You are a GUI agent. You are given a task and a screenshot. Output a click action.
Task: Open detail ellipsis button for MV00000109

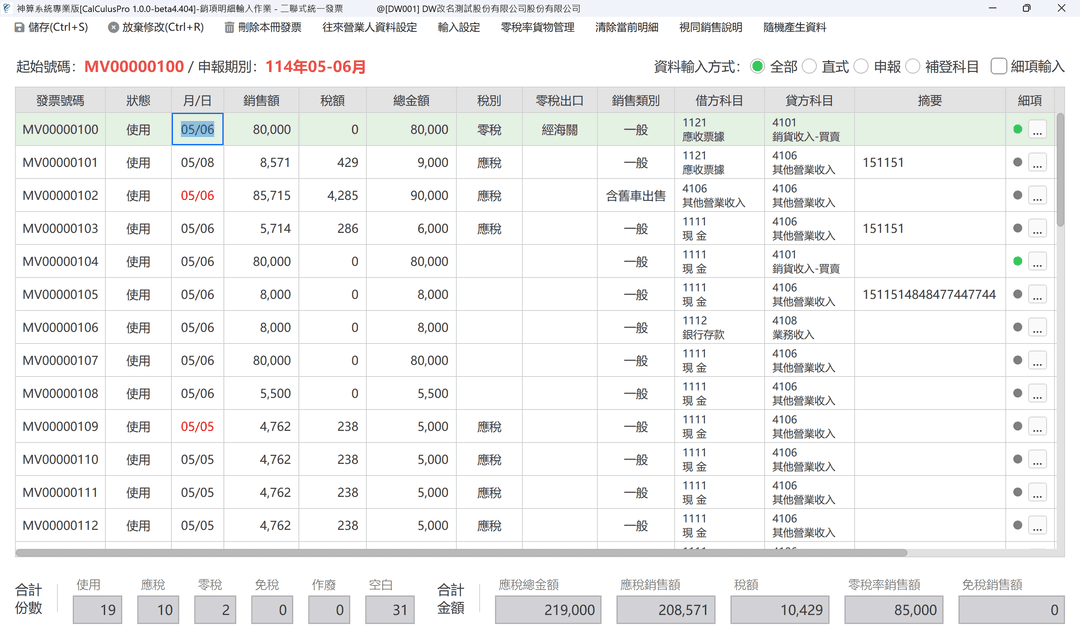click(1037, 427)
